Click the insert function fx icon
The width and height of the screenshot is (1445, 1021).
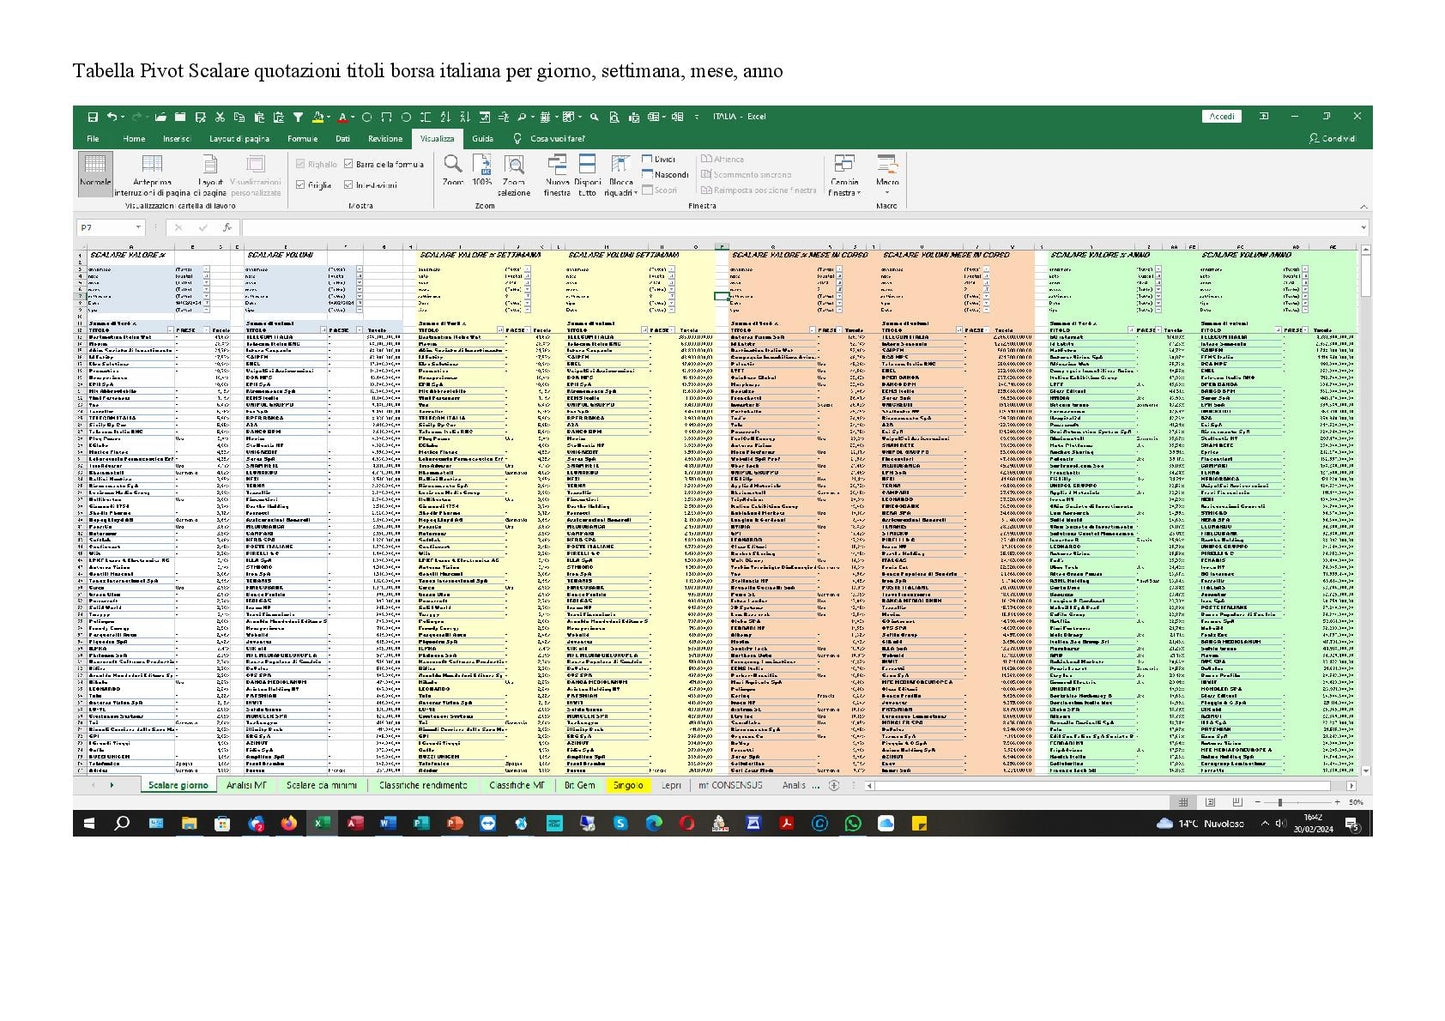tap(227, 227)
